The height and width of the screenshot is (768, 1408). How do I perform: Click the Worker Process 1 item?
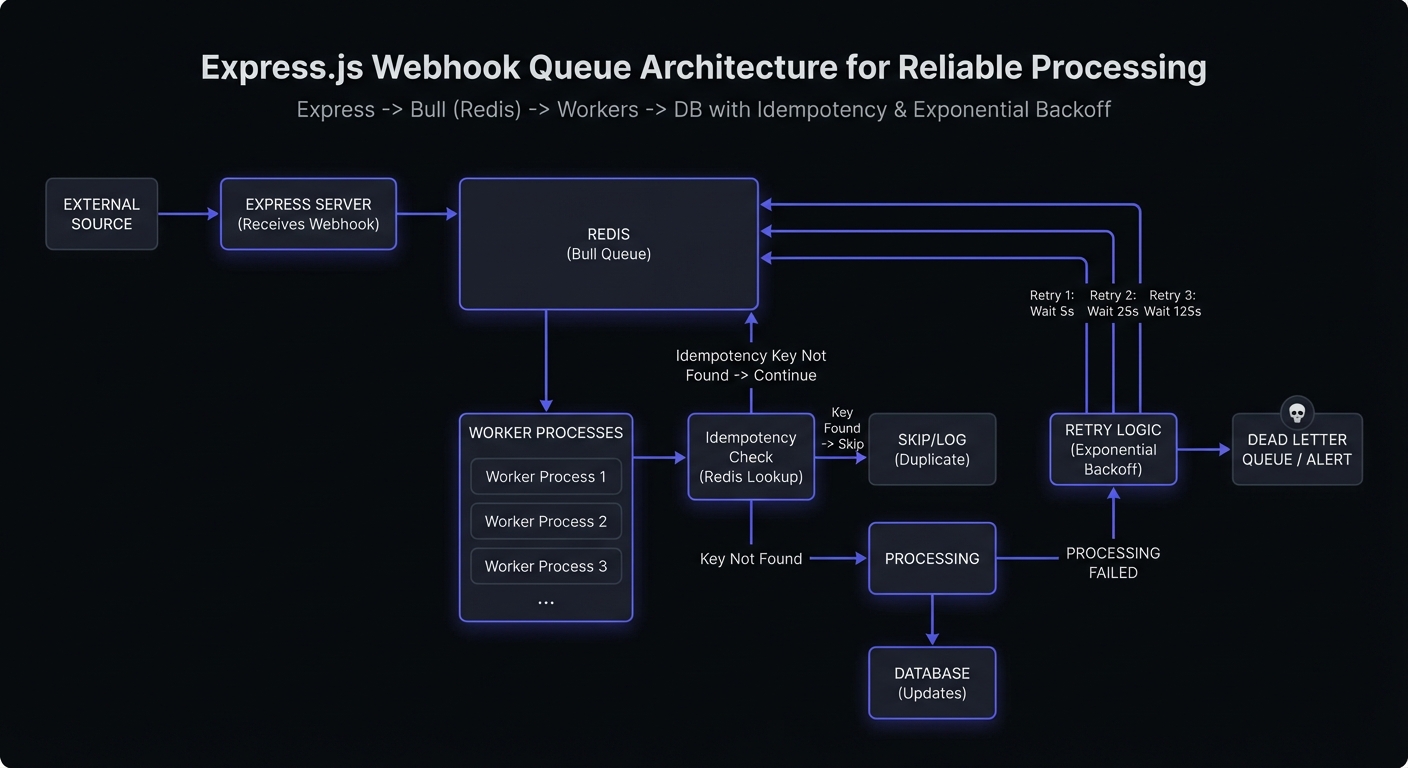coord(546,477)
